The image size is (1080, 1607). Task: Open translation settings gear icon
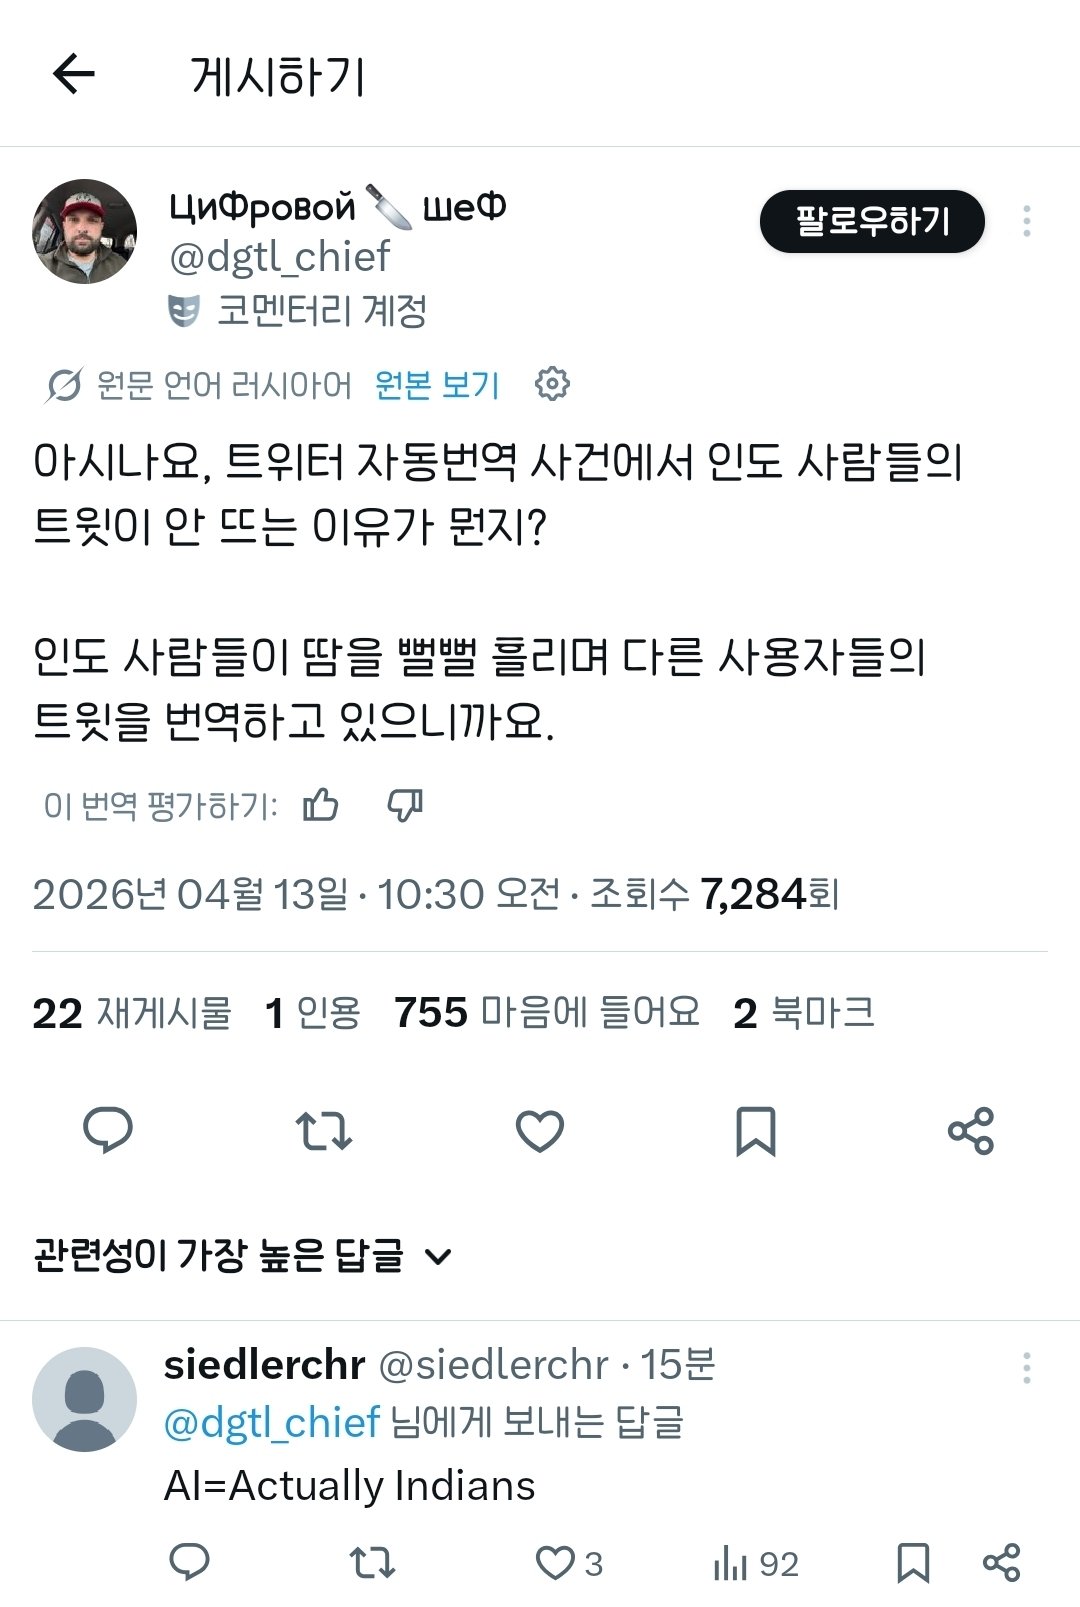click(x=552, y=384)
